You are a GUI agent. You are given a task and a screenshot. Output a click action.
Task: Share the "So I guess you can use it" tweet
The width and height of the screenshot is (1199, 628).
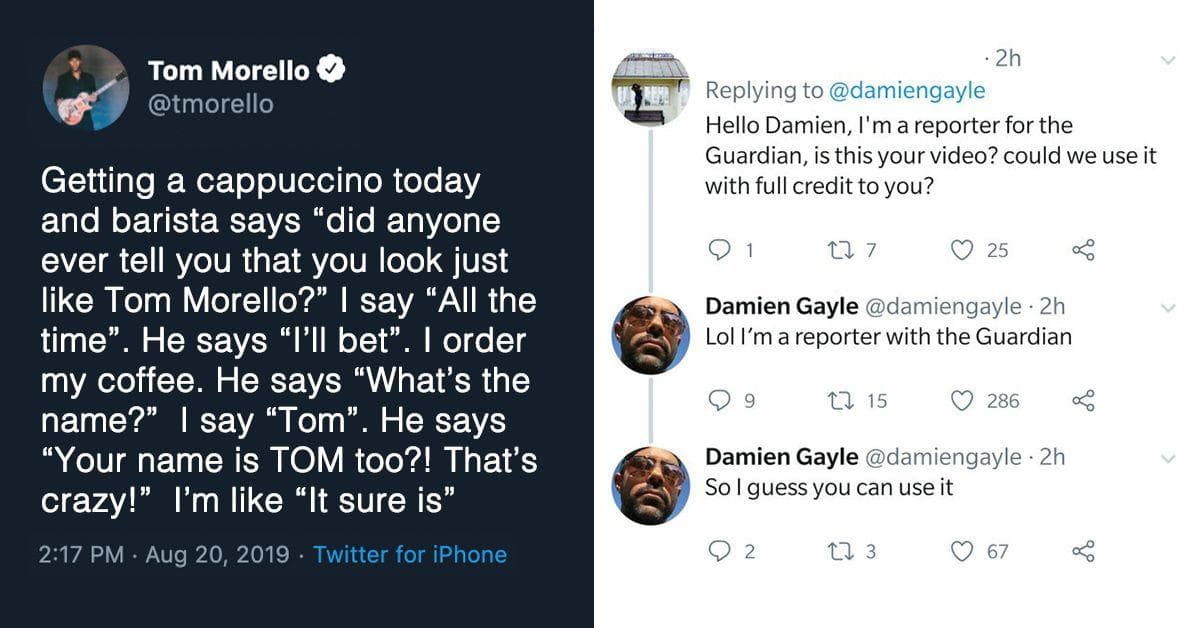click(1083, 551)
